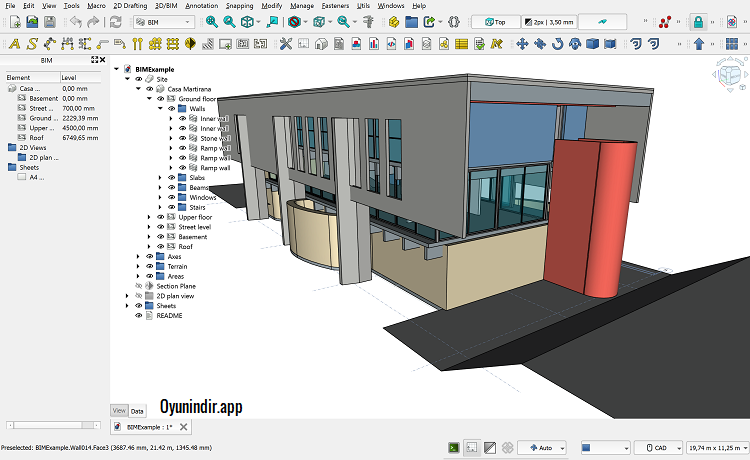This screenshot has width=750, height=460.
Task: Save the document with the floppy disk icon
Action: (50, 22)
